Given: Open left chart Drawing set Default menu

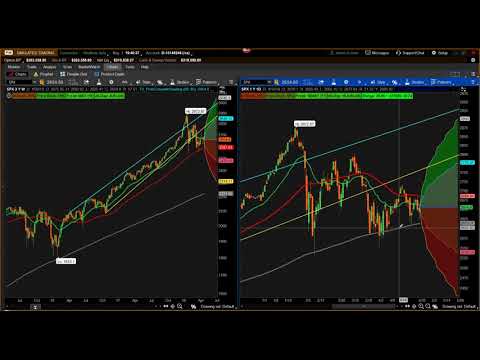Looking at the screenshot, I should point(217,306).
